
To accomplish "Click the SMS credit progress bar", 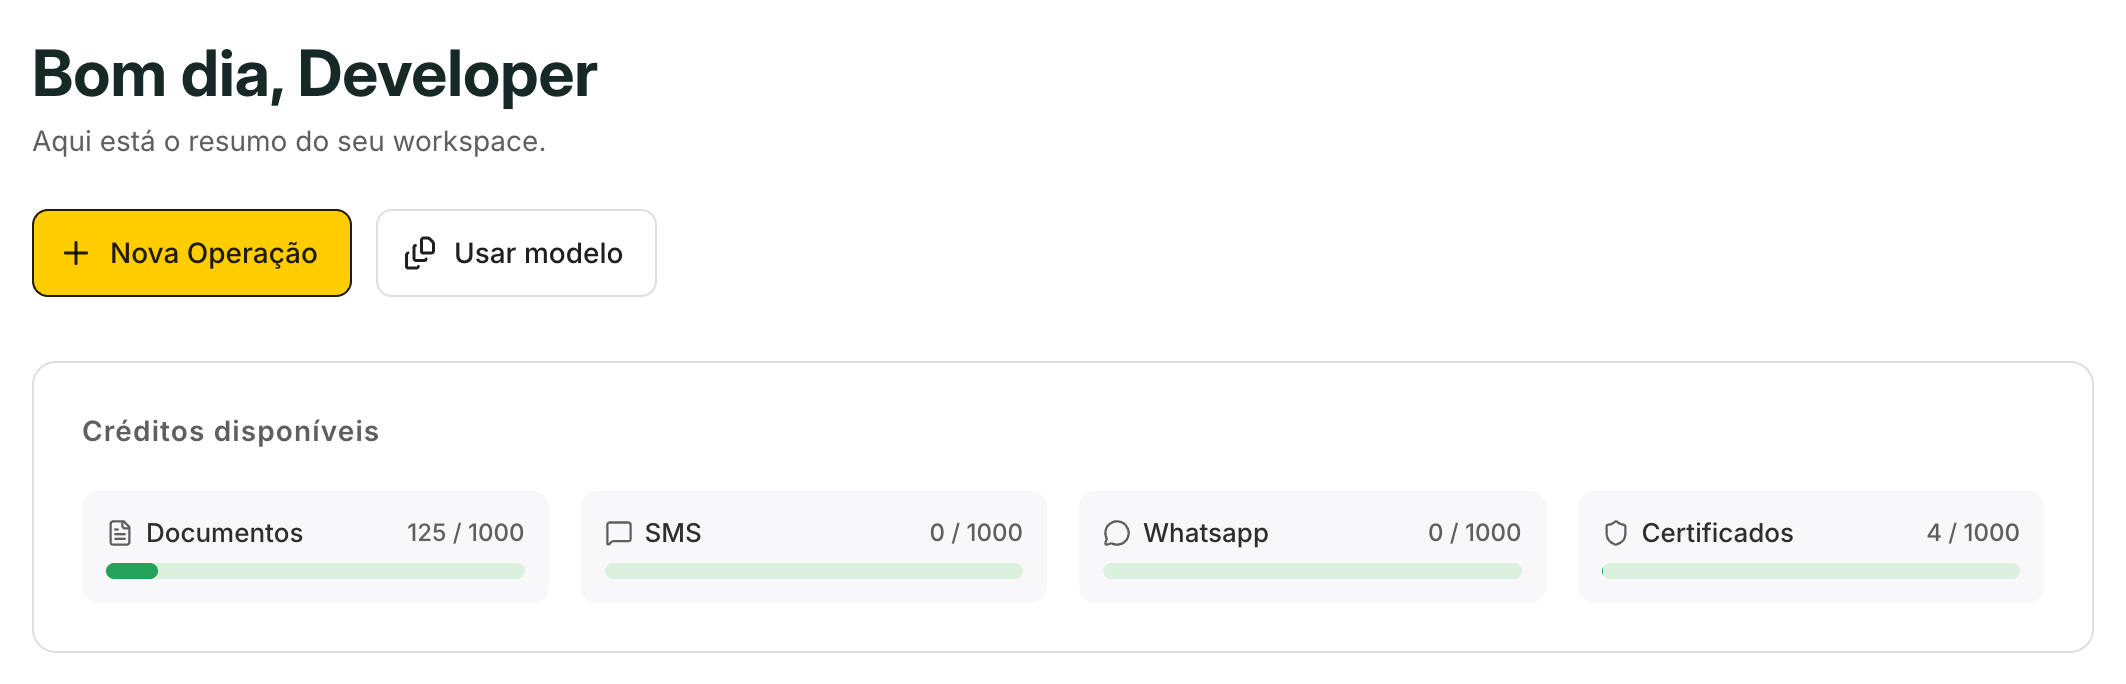I will [814, 571].
